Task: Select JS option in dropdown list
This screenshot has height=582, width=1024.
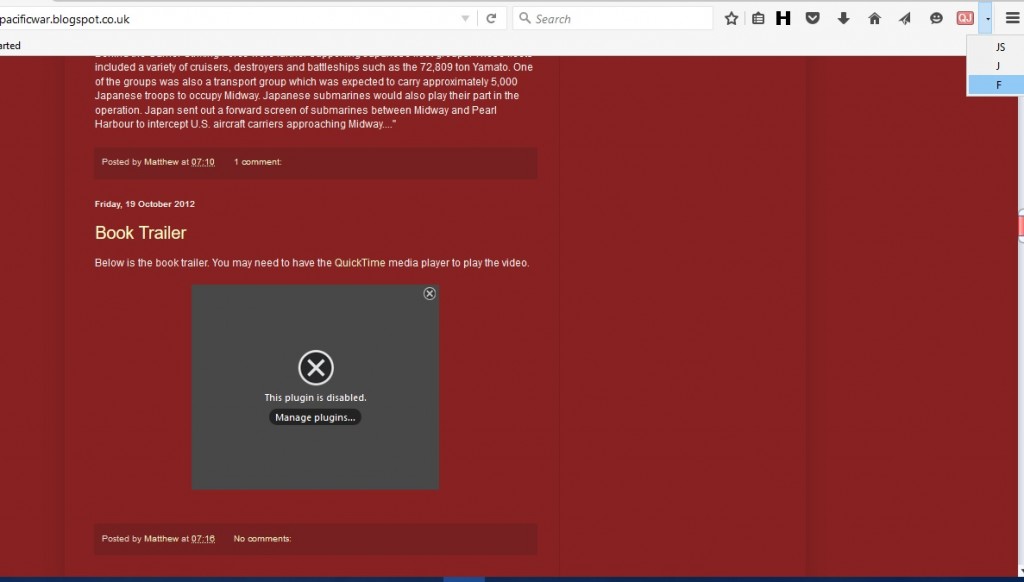Action: (x=1000, y=47)
